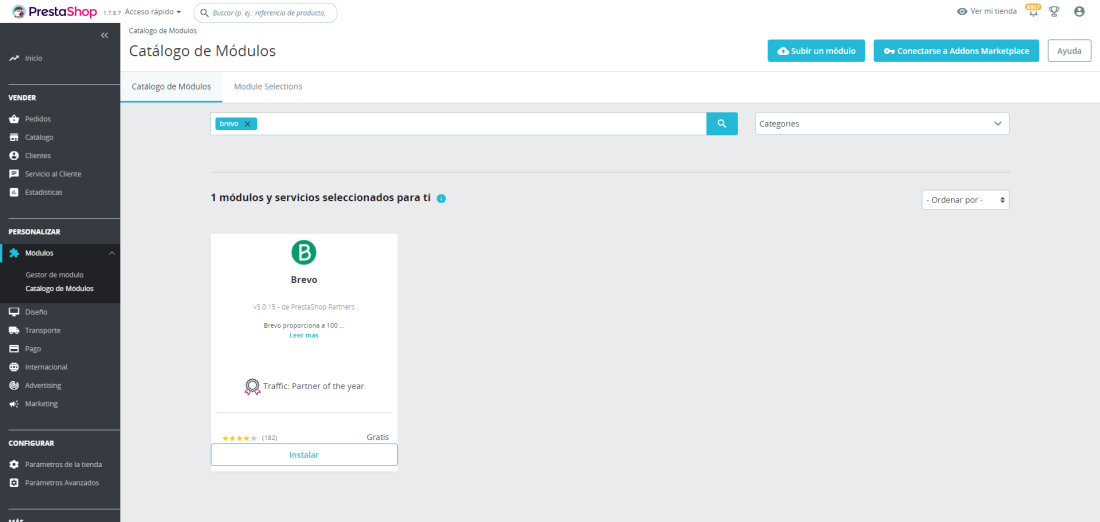Open notifications bell icon
Screen dimensions: 1100x522
(1033, 11)
